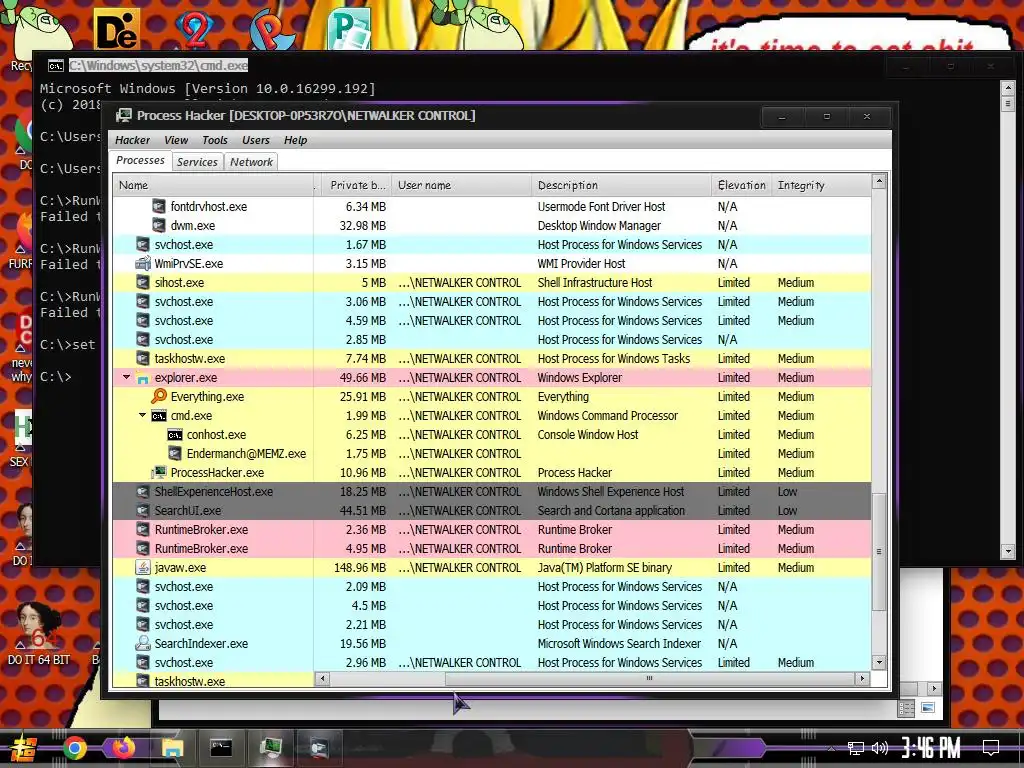Sort by Description column header

pyautogui.click(x=621, y=185)
